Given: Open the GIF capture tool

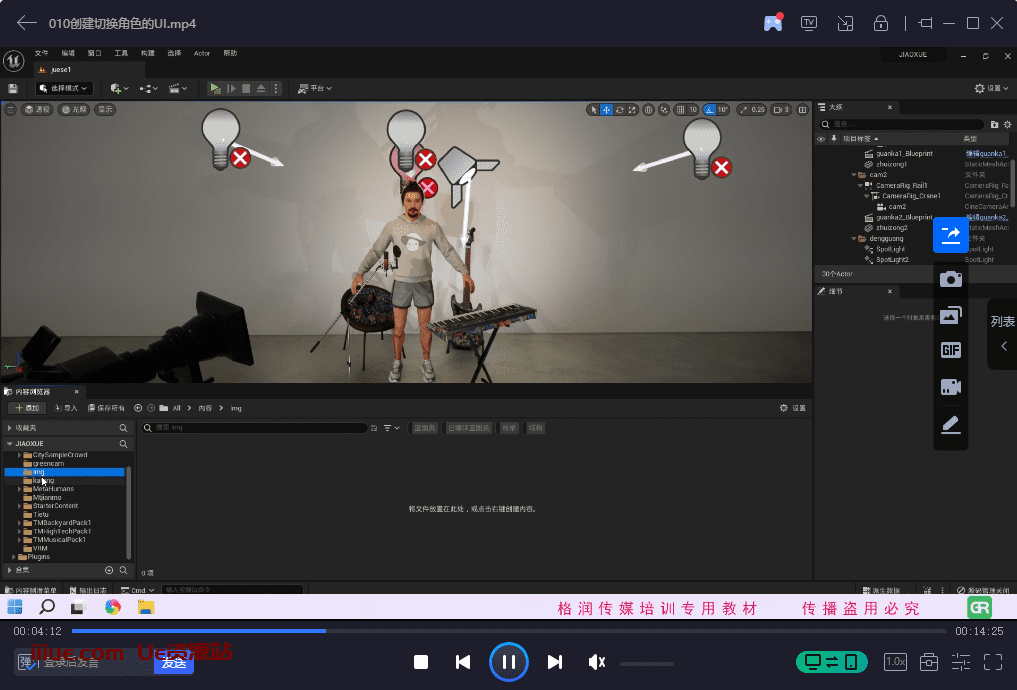Looking at the screenshot, I should pos(950,350).
